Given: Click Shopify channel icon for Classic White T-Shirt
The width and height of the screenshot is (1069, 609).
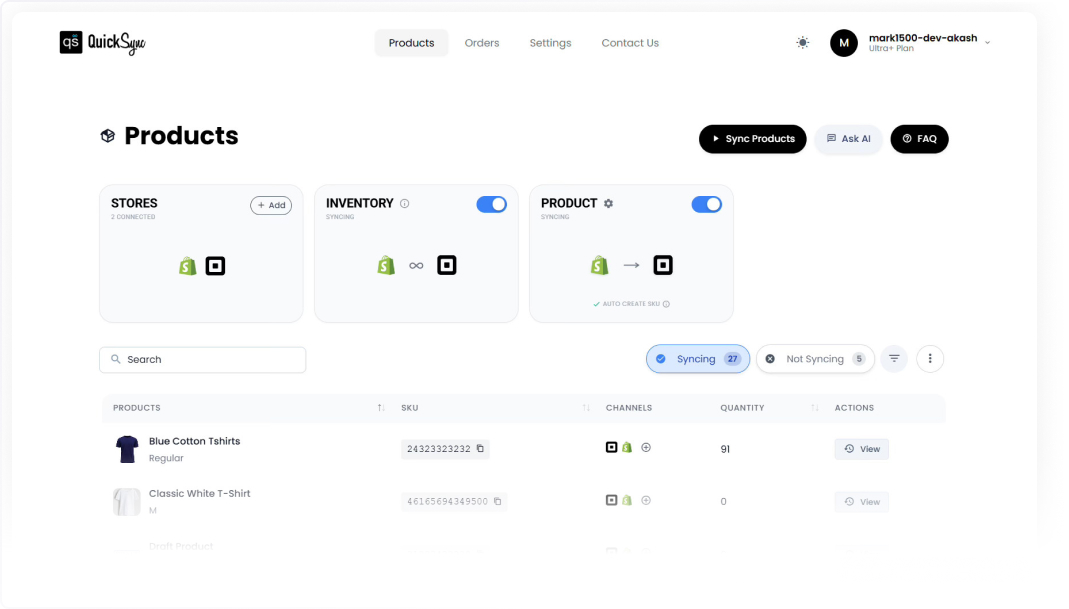Looking at the screenshot, I should 627,501.
